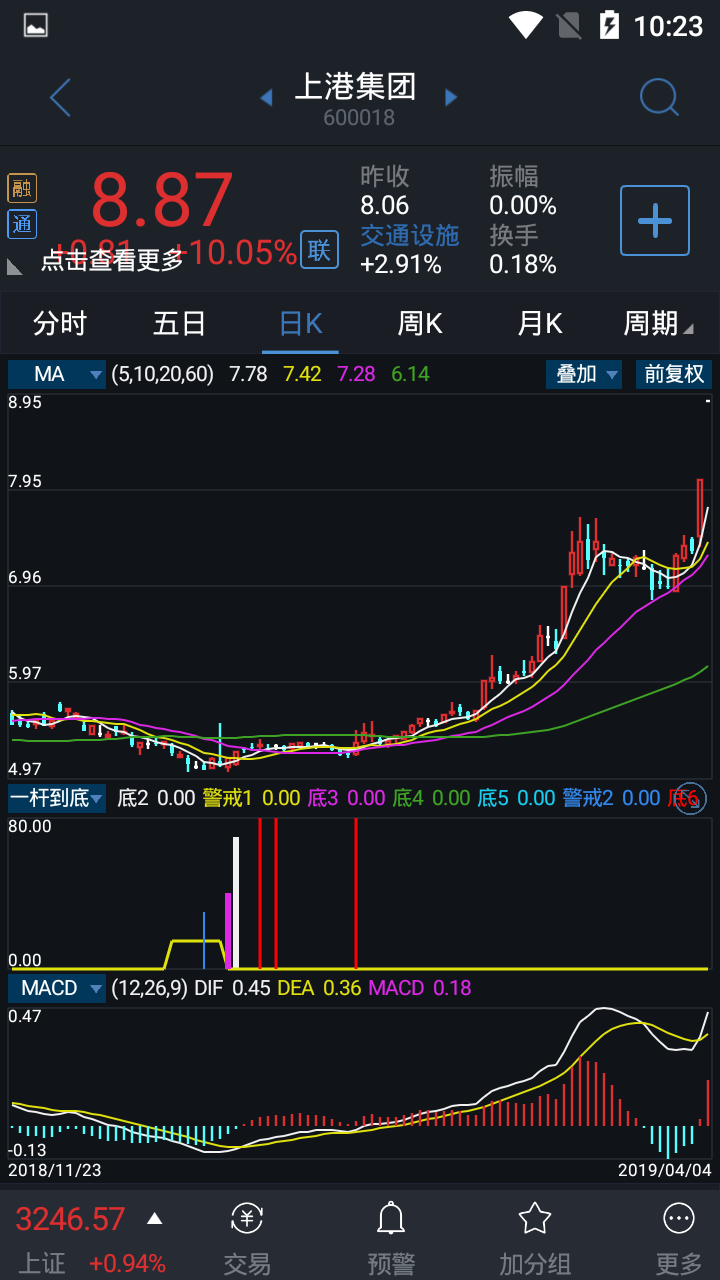Open the MA indicator dropdown
The height and width of the screenshot is (1280, 720).
pos(57,374)
